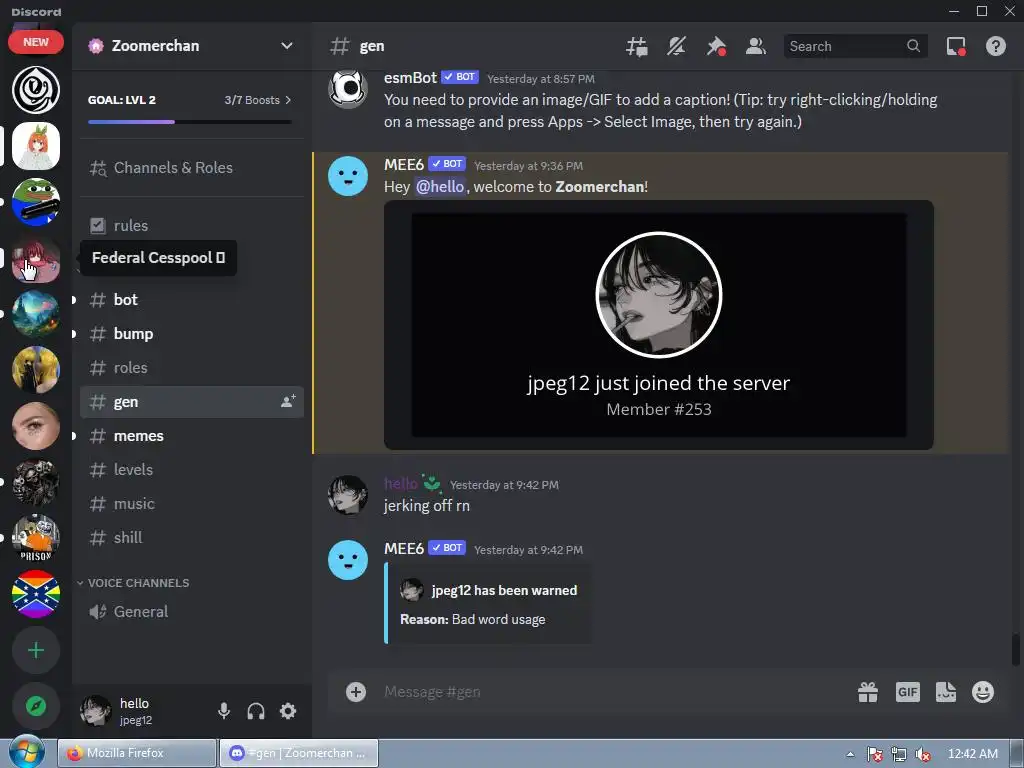Open the fantasy landscape server icon
The width and height of the screenshot is (1024, 768).
tap(36, 313)
